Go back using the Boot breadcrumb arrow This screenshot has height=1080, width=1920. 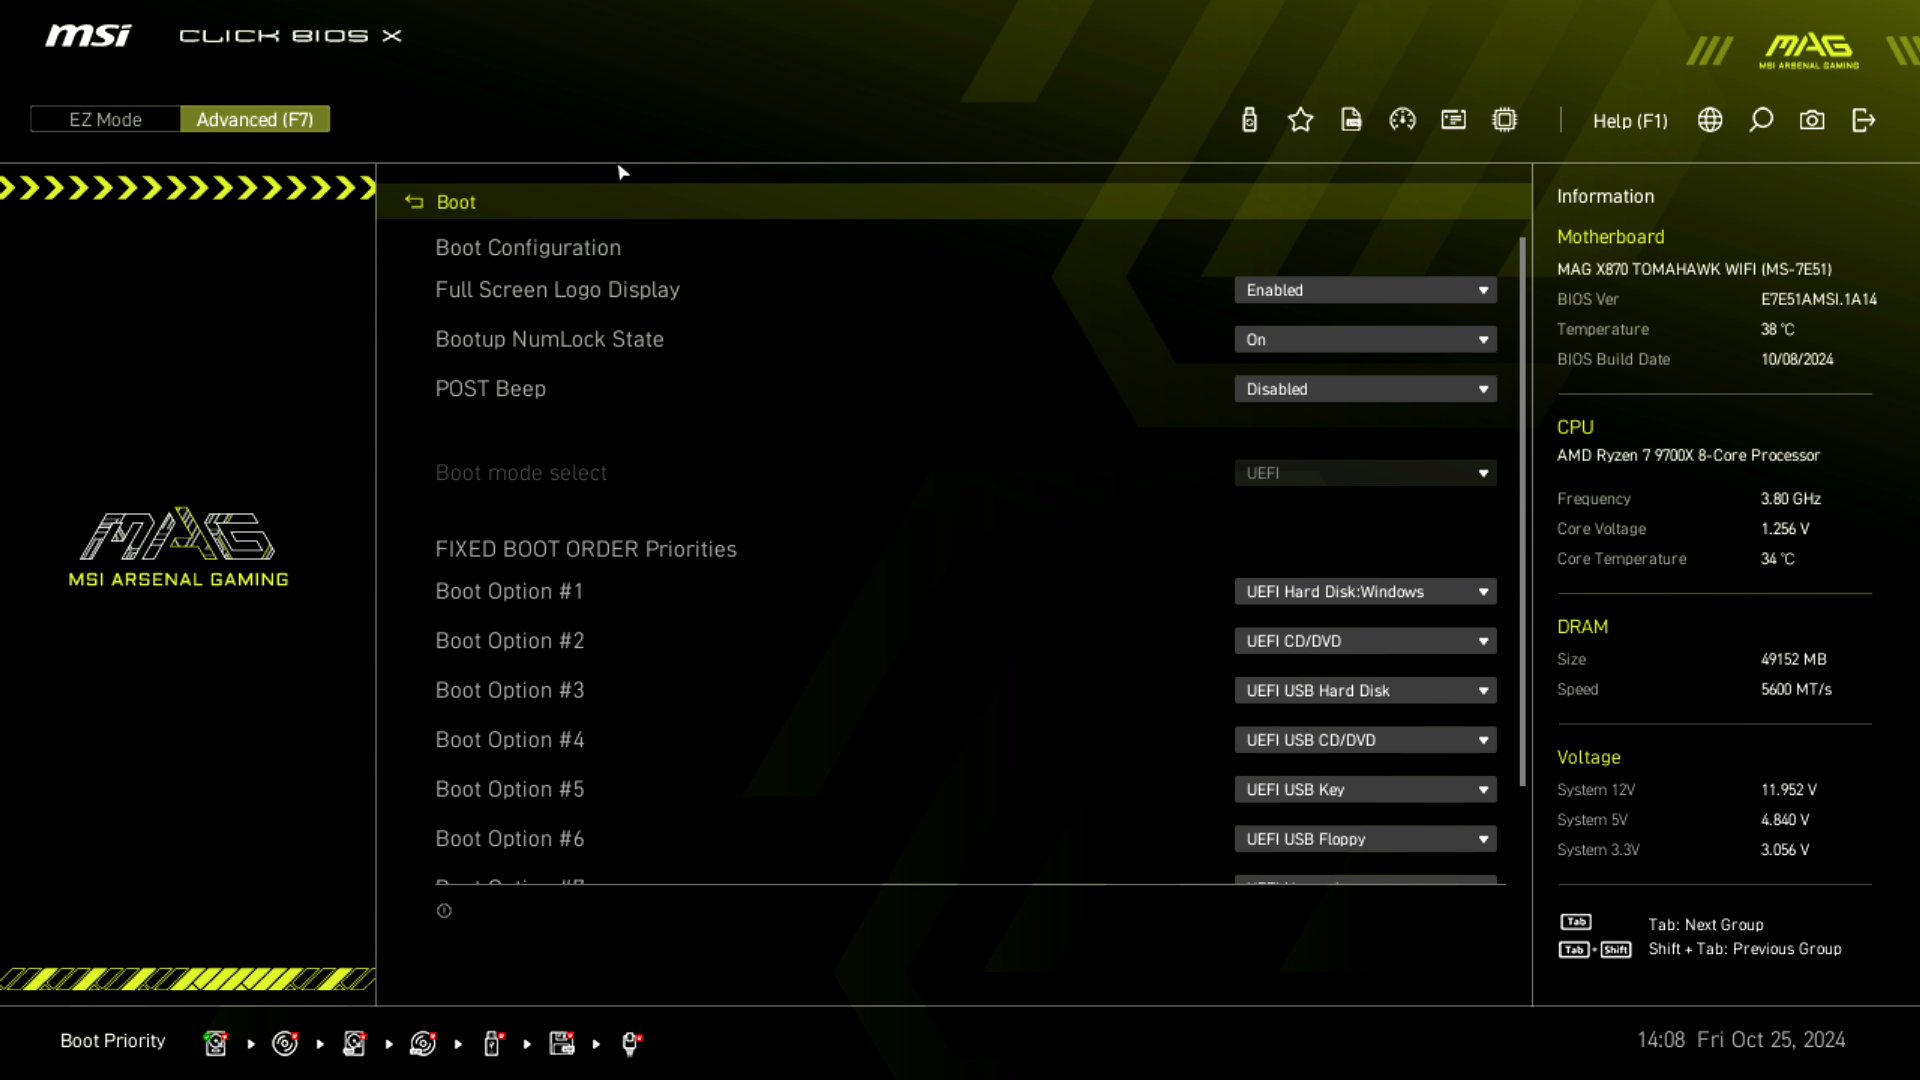point(414,202)
